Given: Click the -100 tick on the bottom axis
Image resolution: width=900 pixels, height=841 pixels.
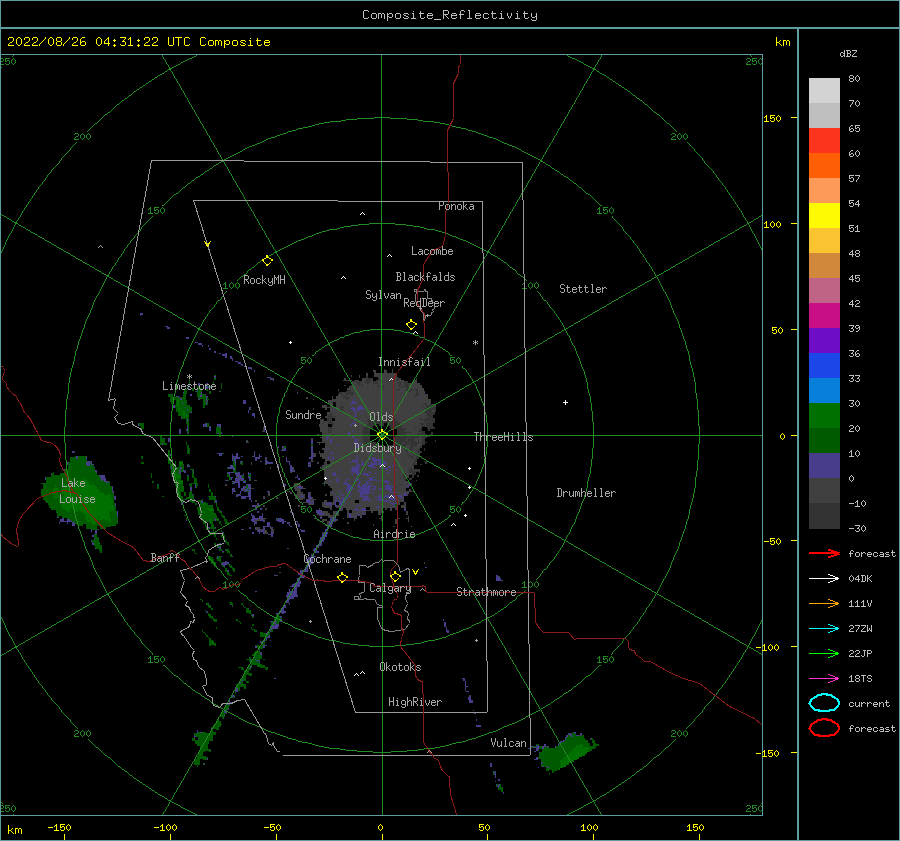Looking at the screenshot, I should click(165, 828).
